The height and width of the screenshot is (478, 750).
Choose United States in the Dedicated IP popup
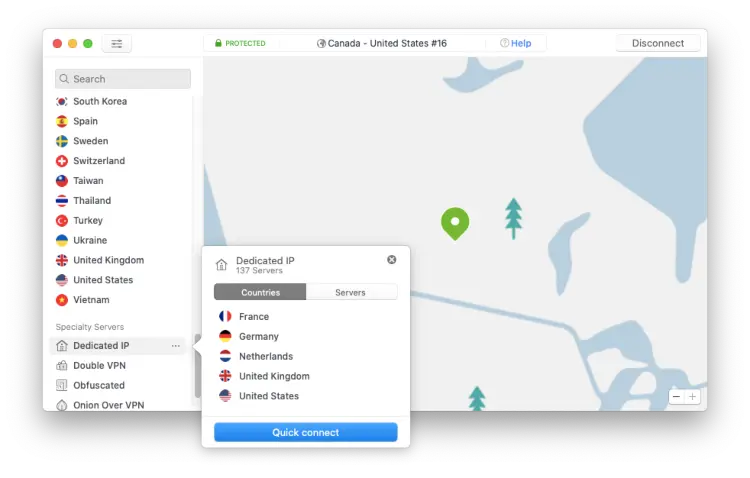tap(269, 396)
